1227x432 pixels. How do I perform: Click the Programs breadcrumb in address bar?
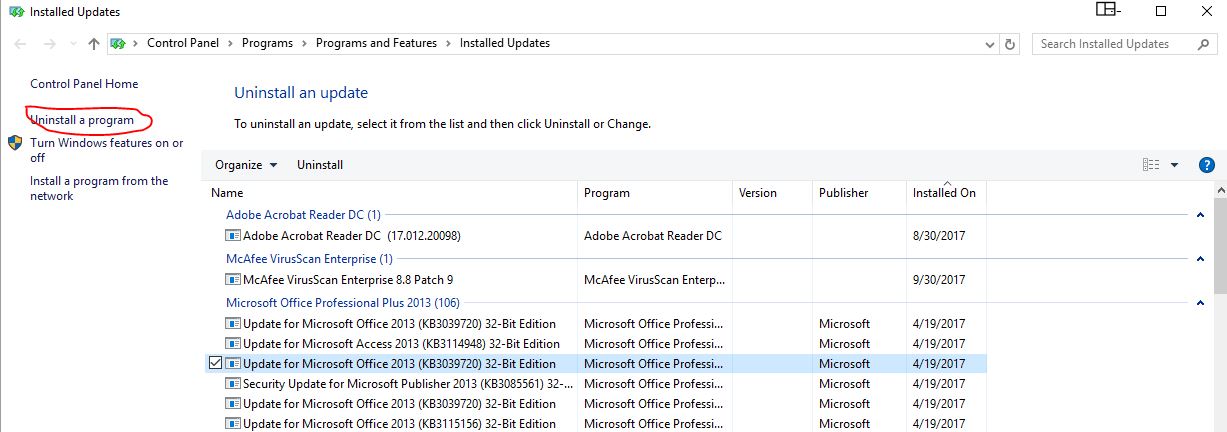click(x=268, y=43)
